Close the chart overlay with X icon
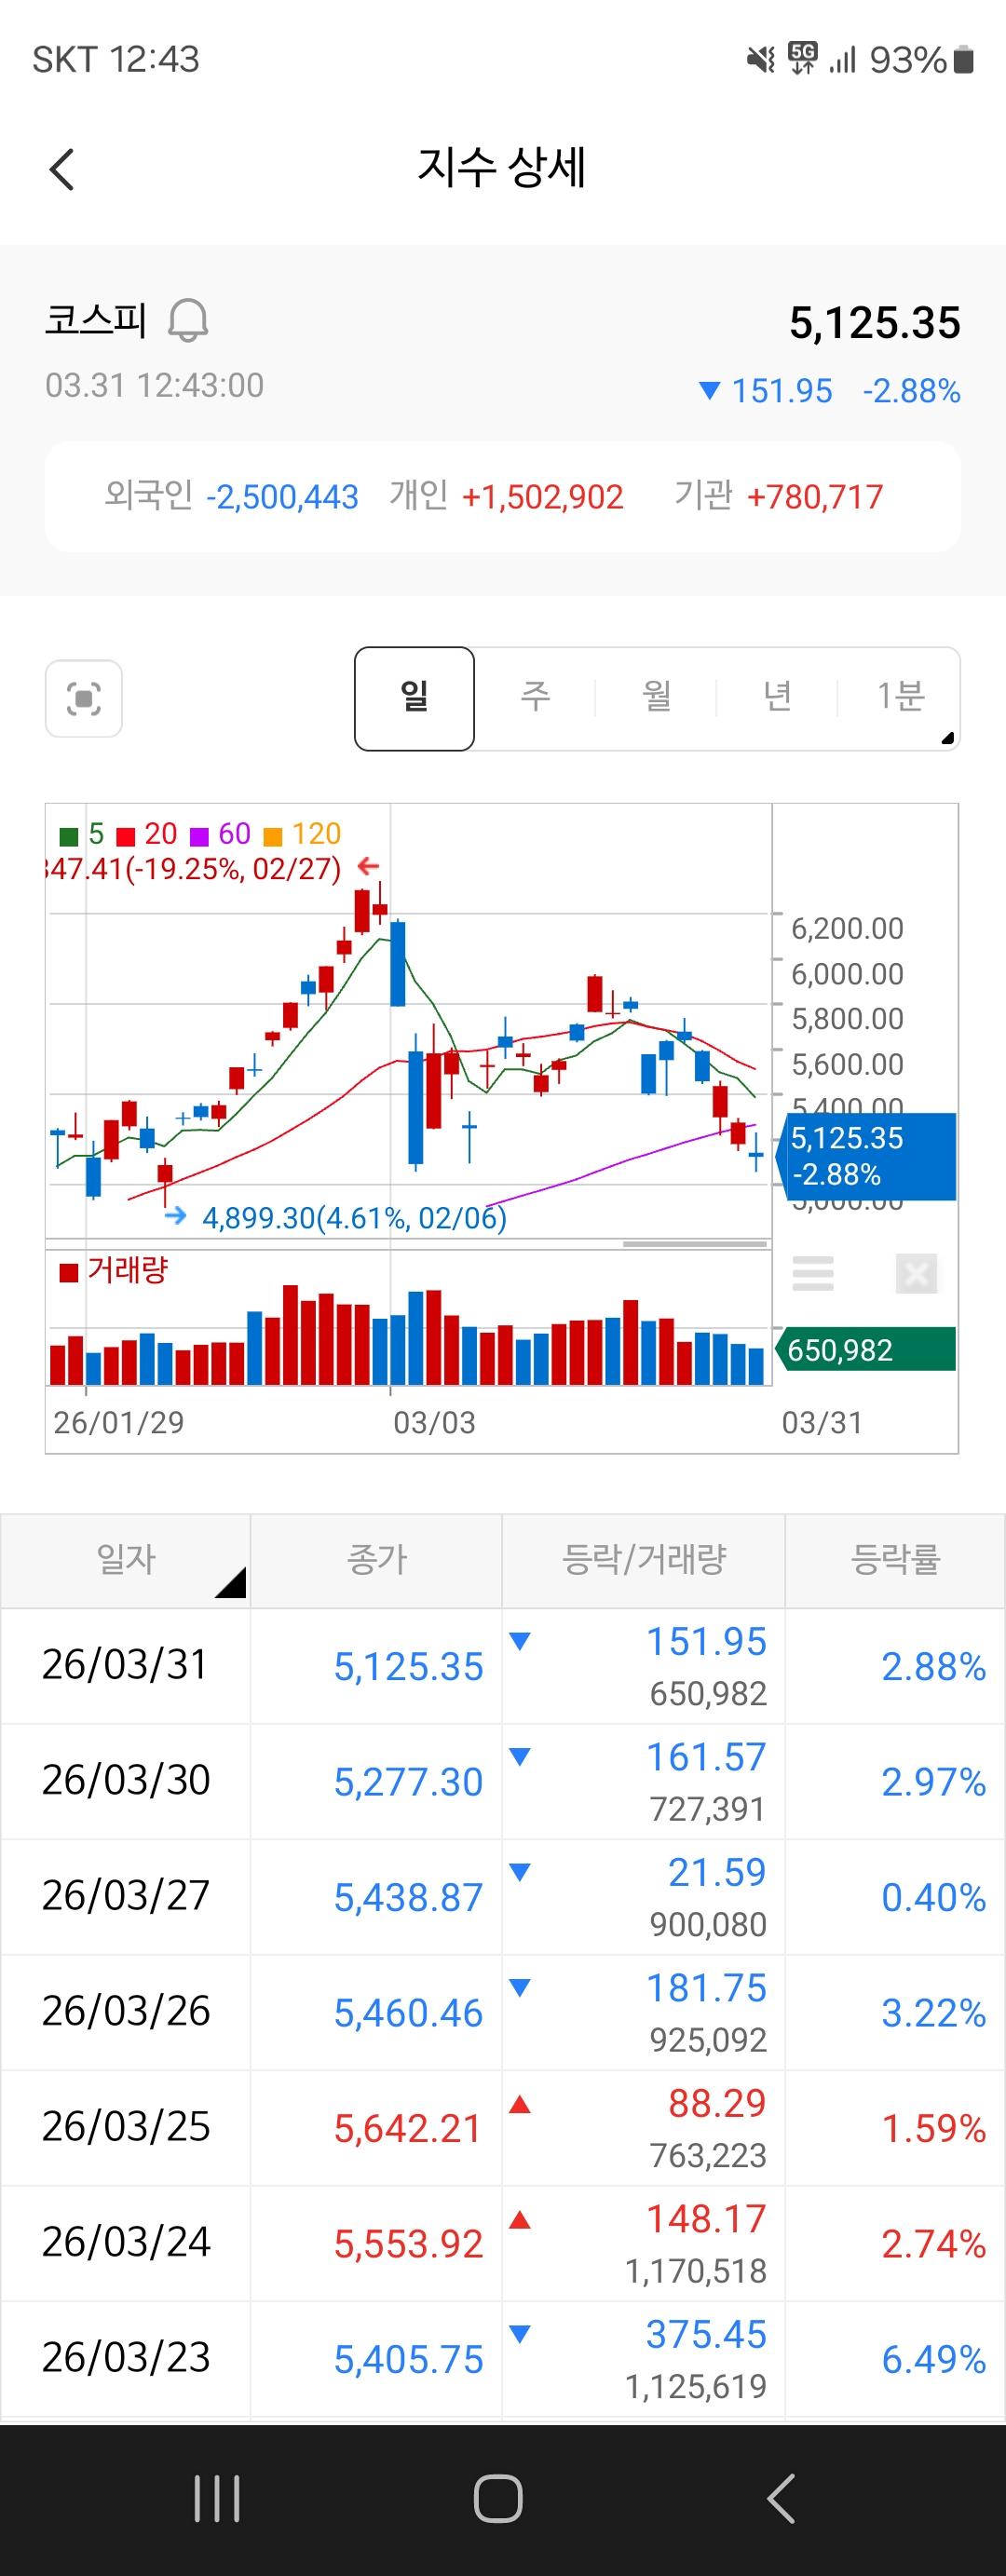Screen dimensions: 1006x2576 point(915,1273)
